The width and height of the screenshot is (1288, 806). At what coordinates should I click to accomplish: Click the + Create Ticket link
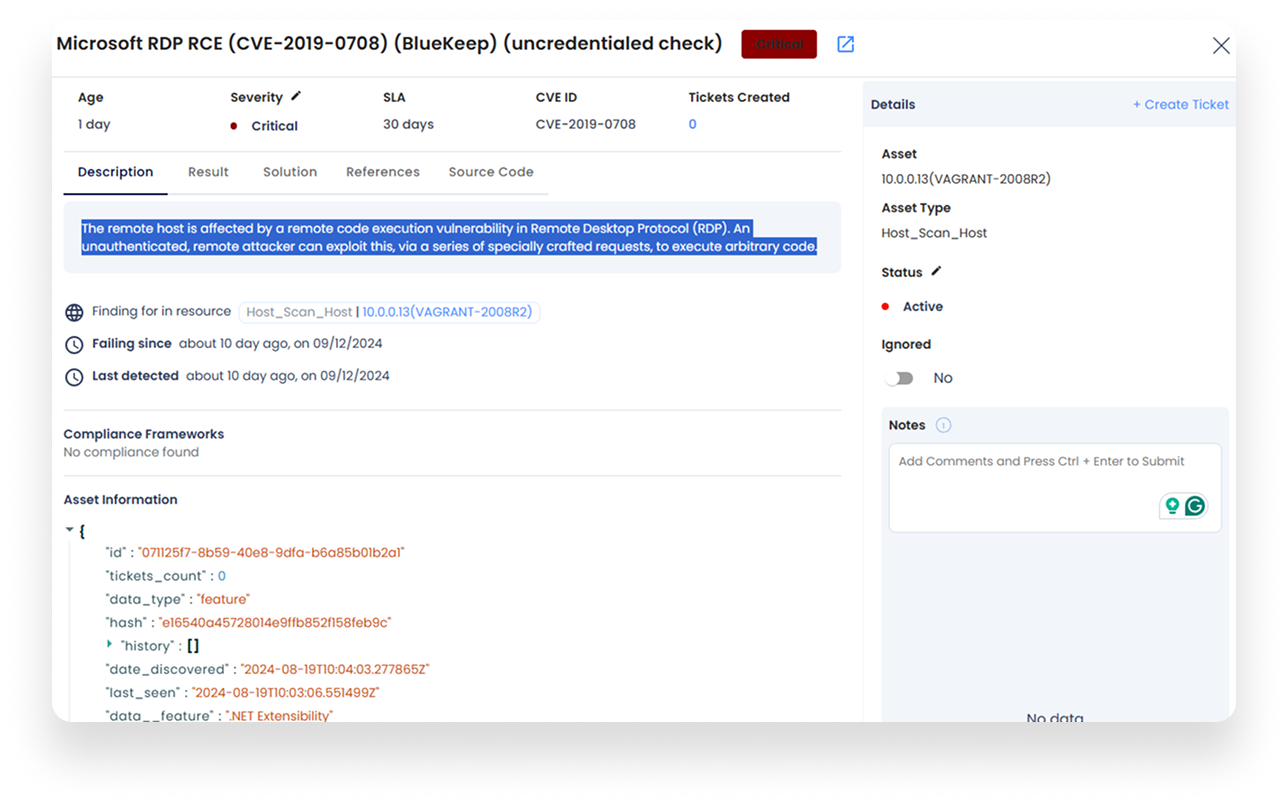[1180, 104]
